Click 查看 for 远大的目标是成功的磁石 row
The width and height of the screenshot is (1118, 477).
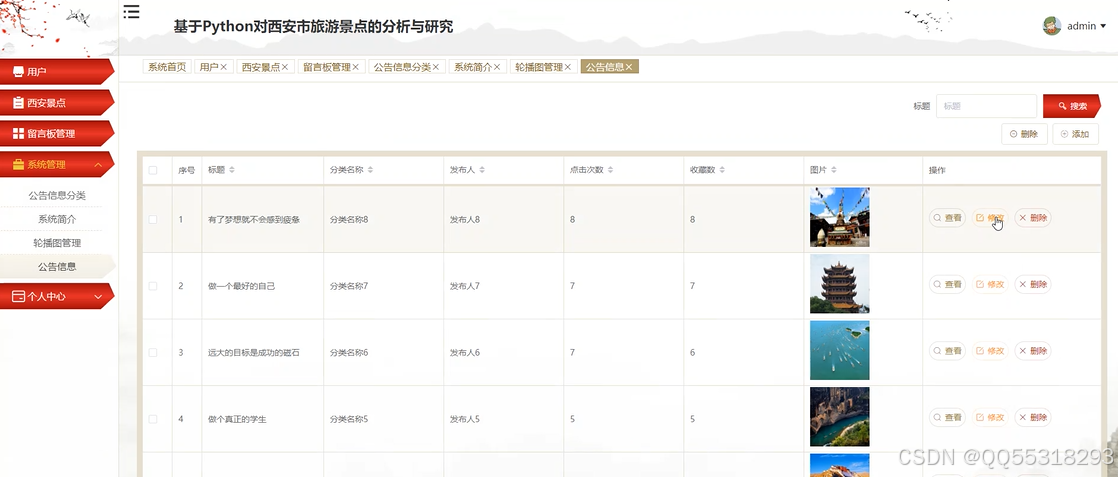(948, 351)
